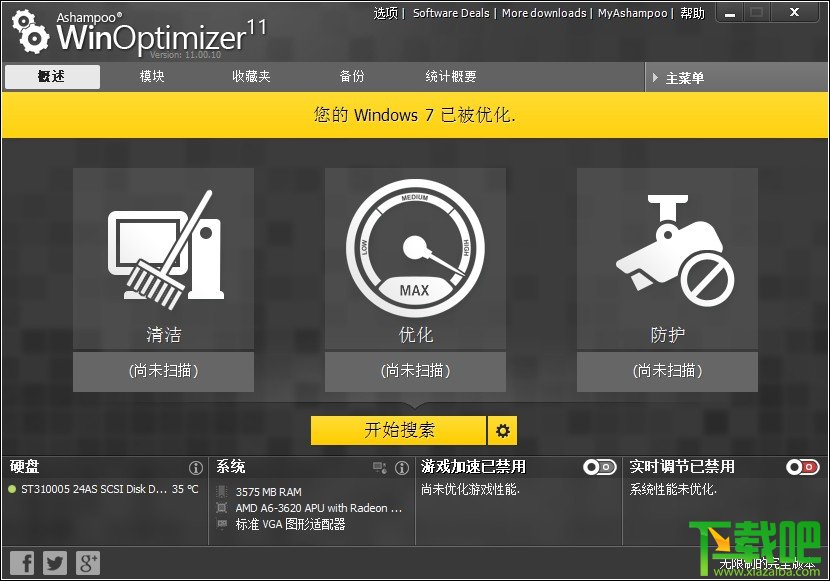Click (尚未扫描) status under 防护
This screenshot has width=830, height=581.
[667, 371]
